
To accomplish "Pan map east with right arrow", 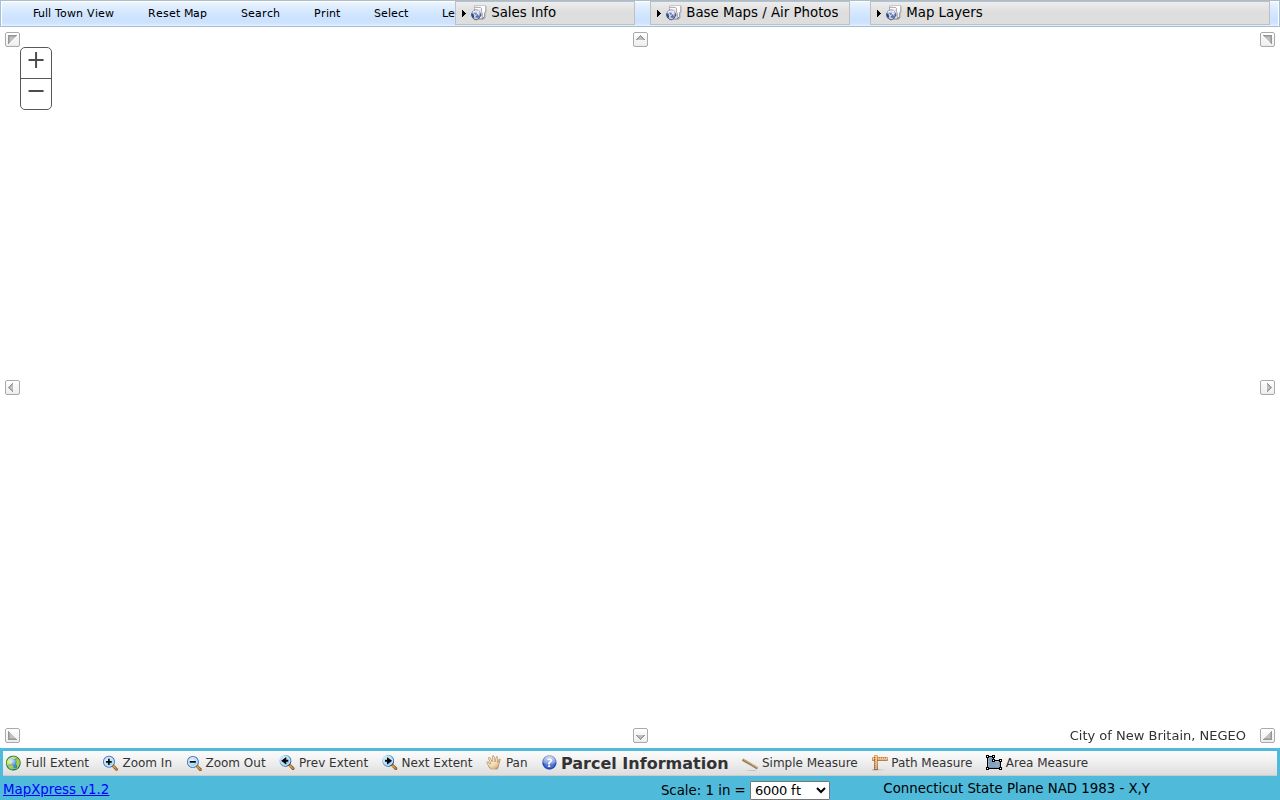I will 1267,387.
